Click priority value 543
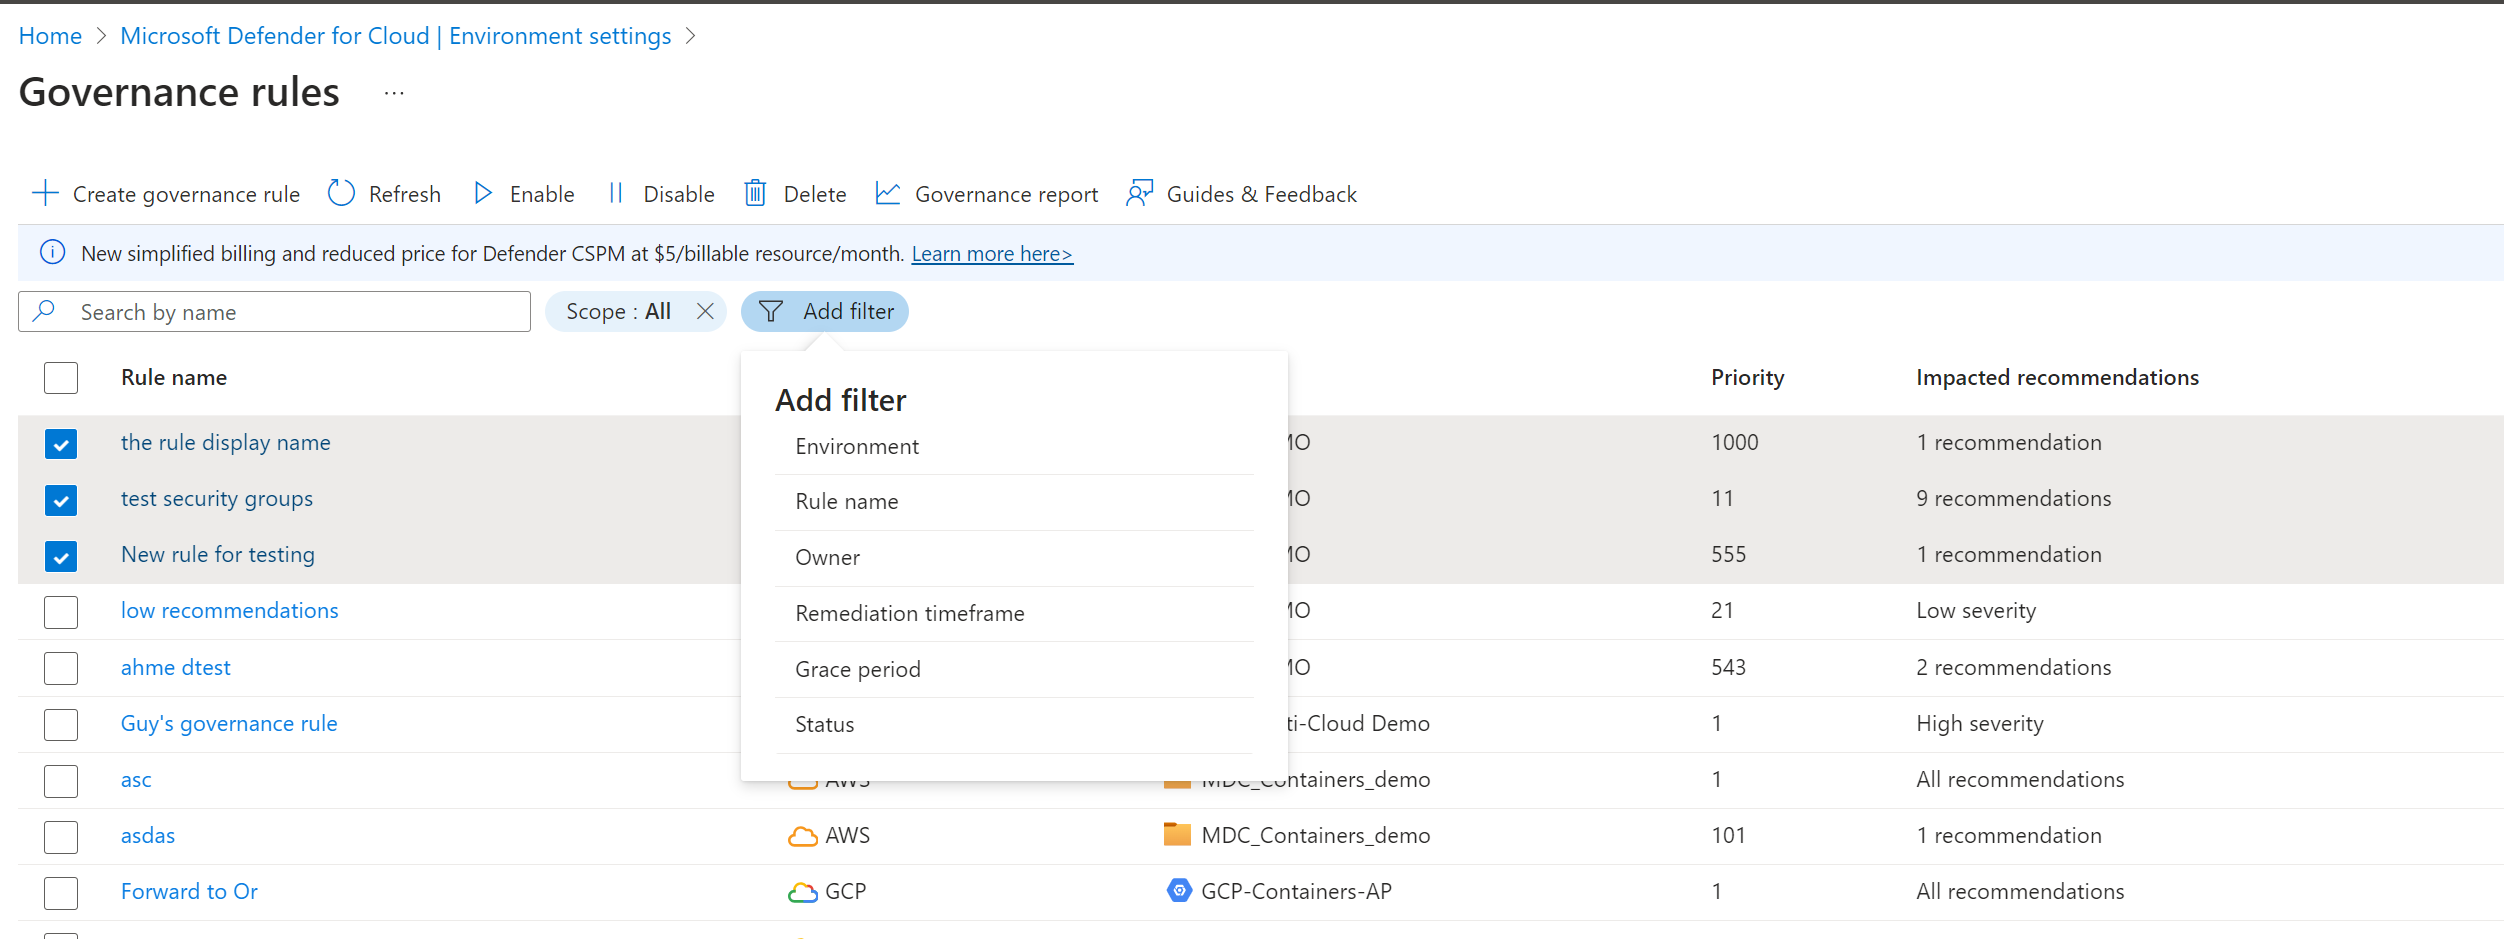 [1729, 667]
